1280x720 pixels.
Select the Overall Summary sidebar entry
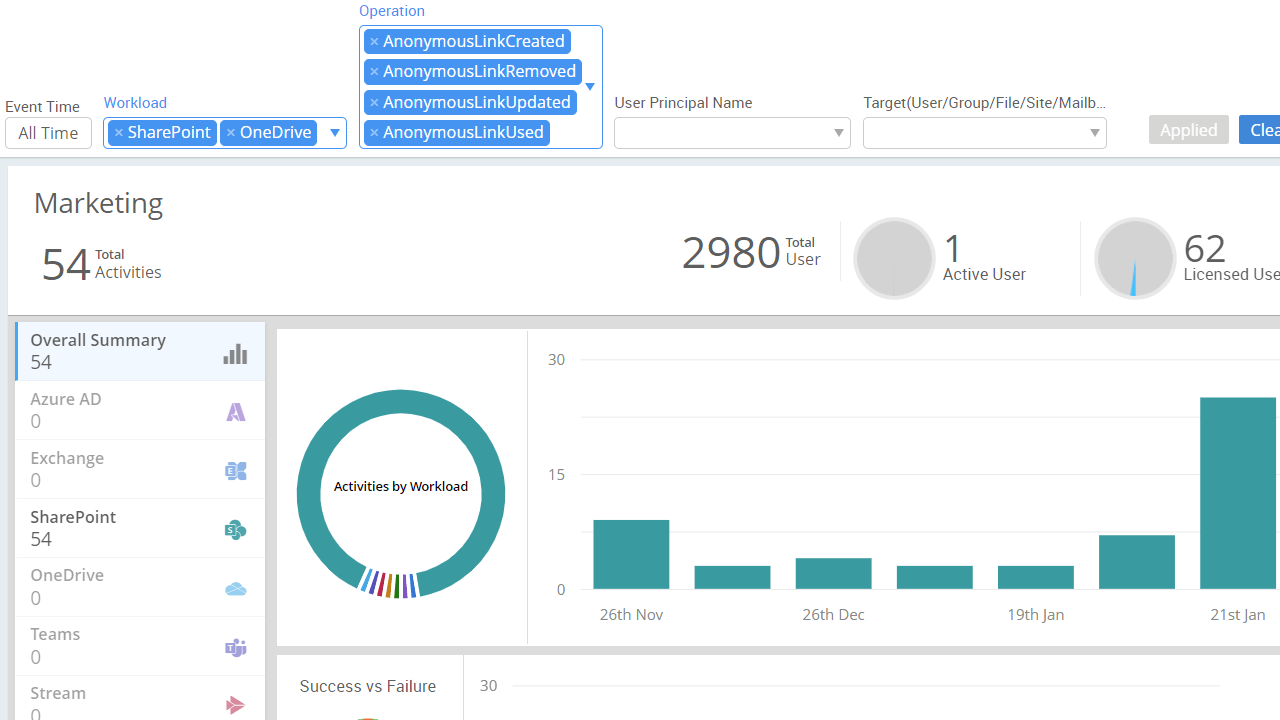click(x=98, y=340)
